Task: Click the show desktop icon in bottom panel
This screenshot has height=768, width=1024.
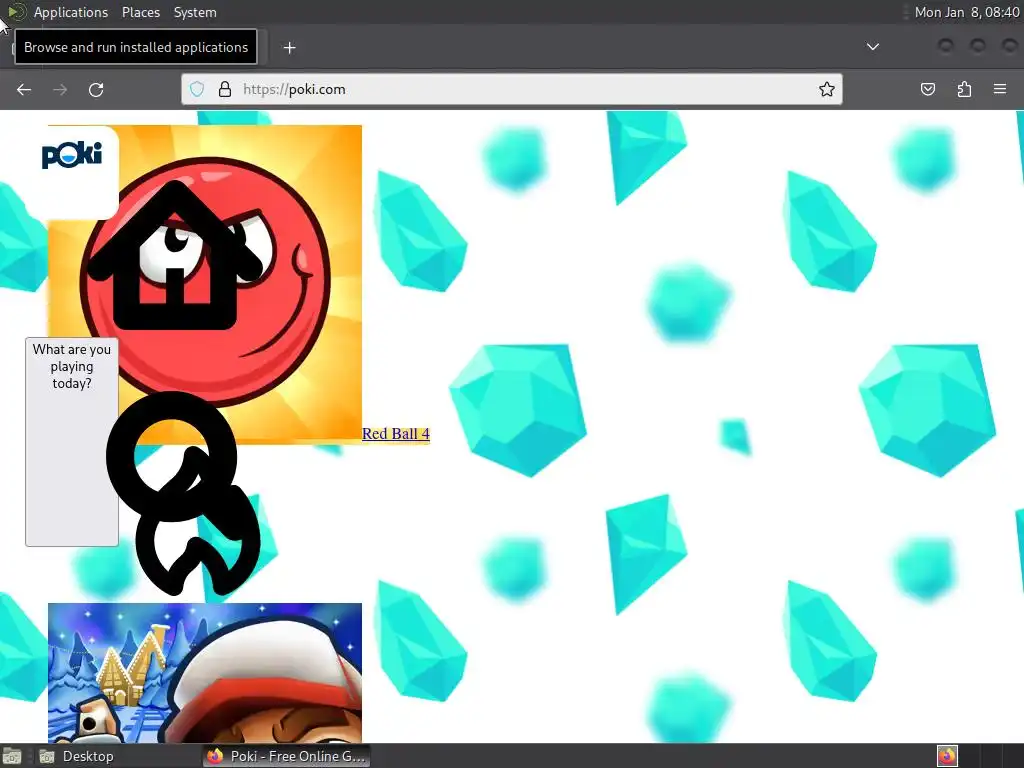Action: tap(12, 756)
